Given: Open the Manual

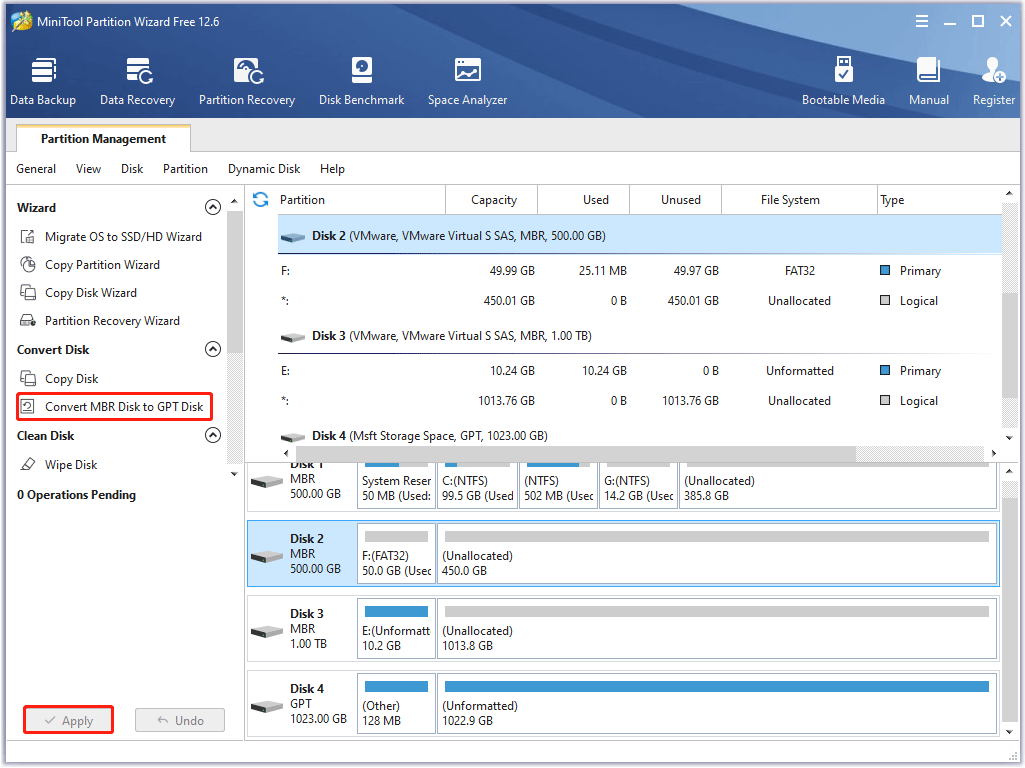Looking at the screenshot, I should click(x=928, y=81).
